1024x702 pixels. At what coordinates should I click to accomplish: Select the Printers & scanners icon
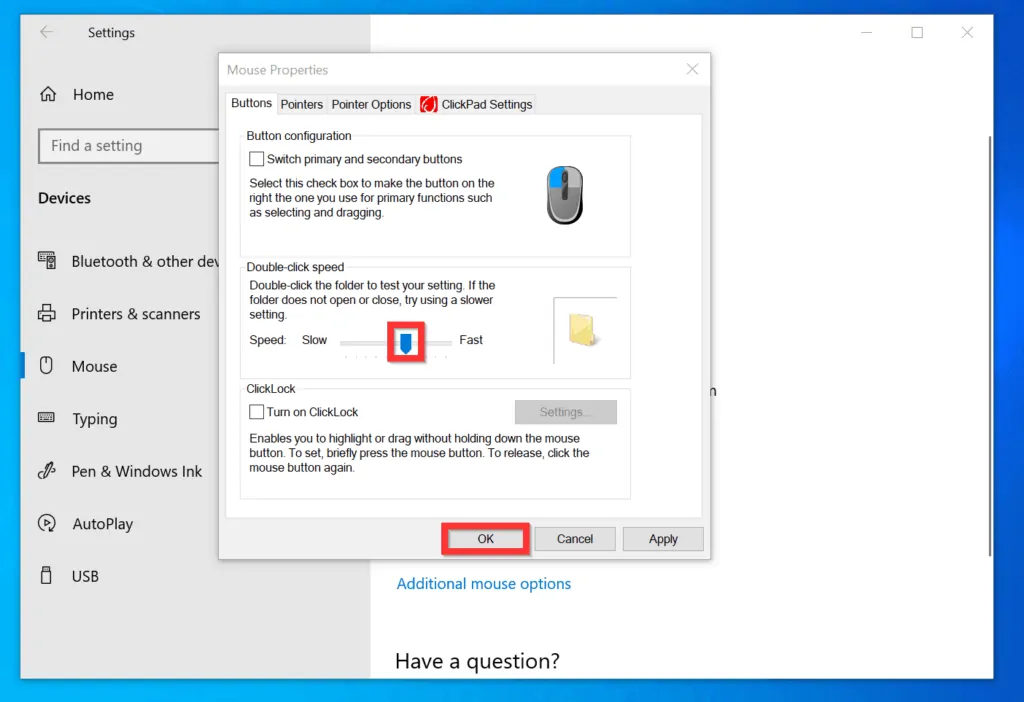tap(47, 314)
